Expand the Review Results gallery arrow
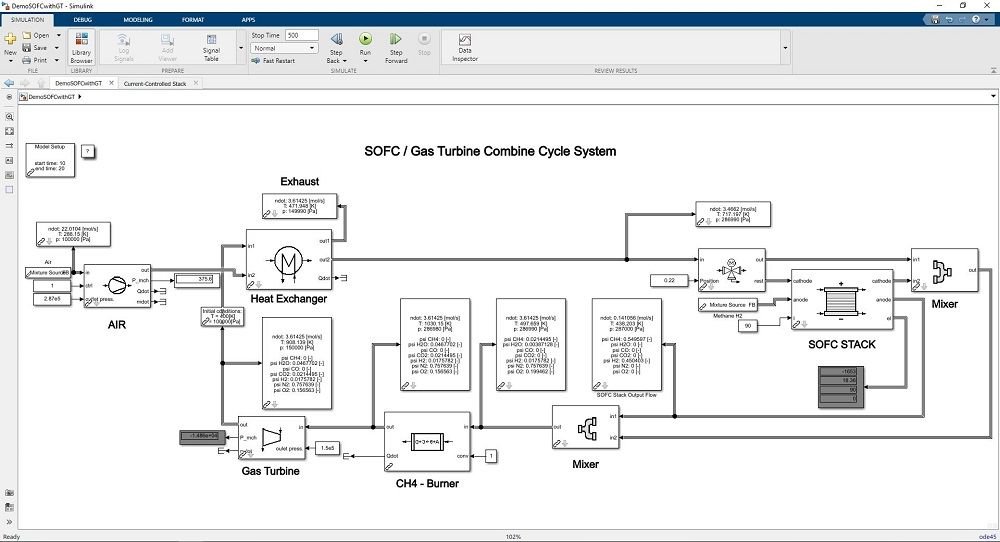The image size is (1000, 542). click(x=784, y=47)
